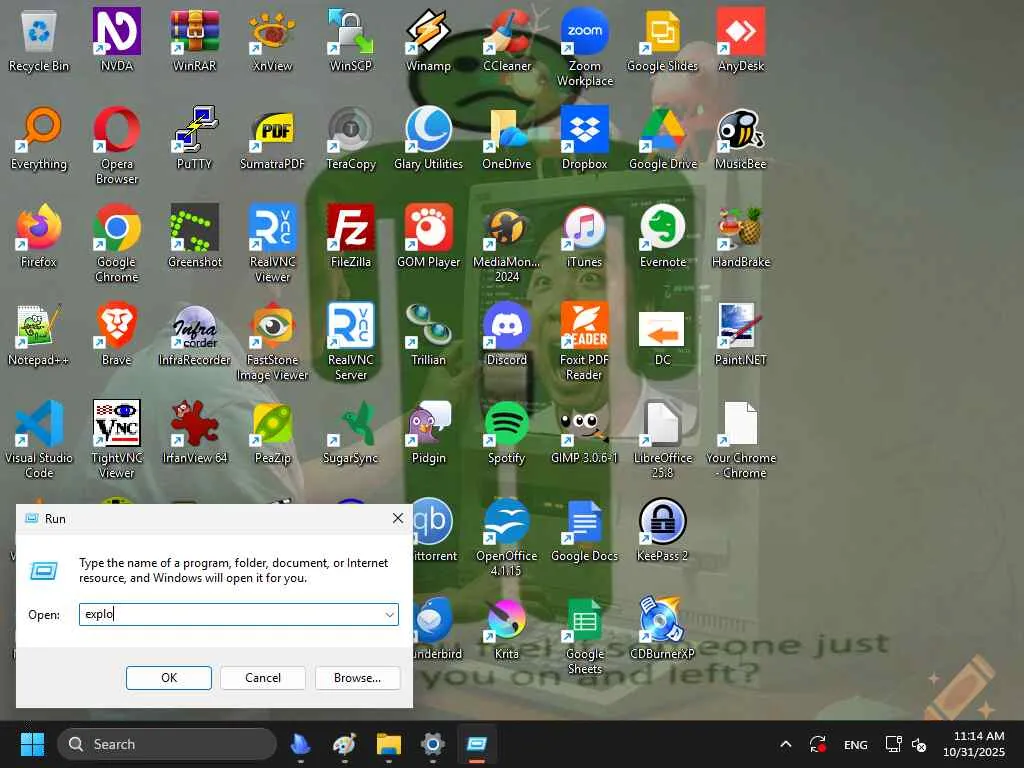
Task: Open the Spotify desktop shortcut
Action: tap(507, 432)
